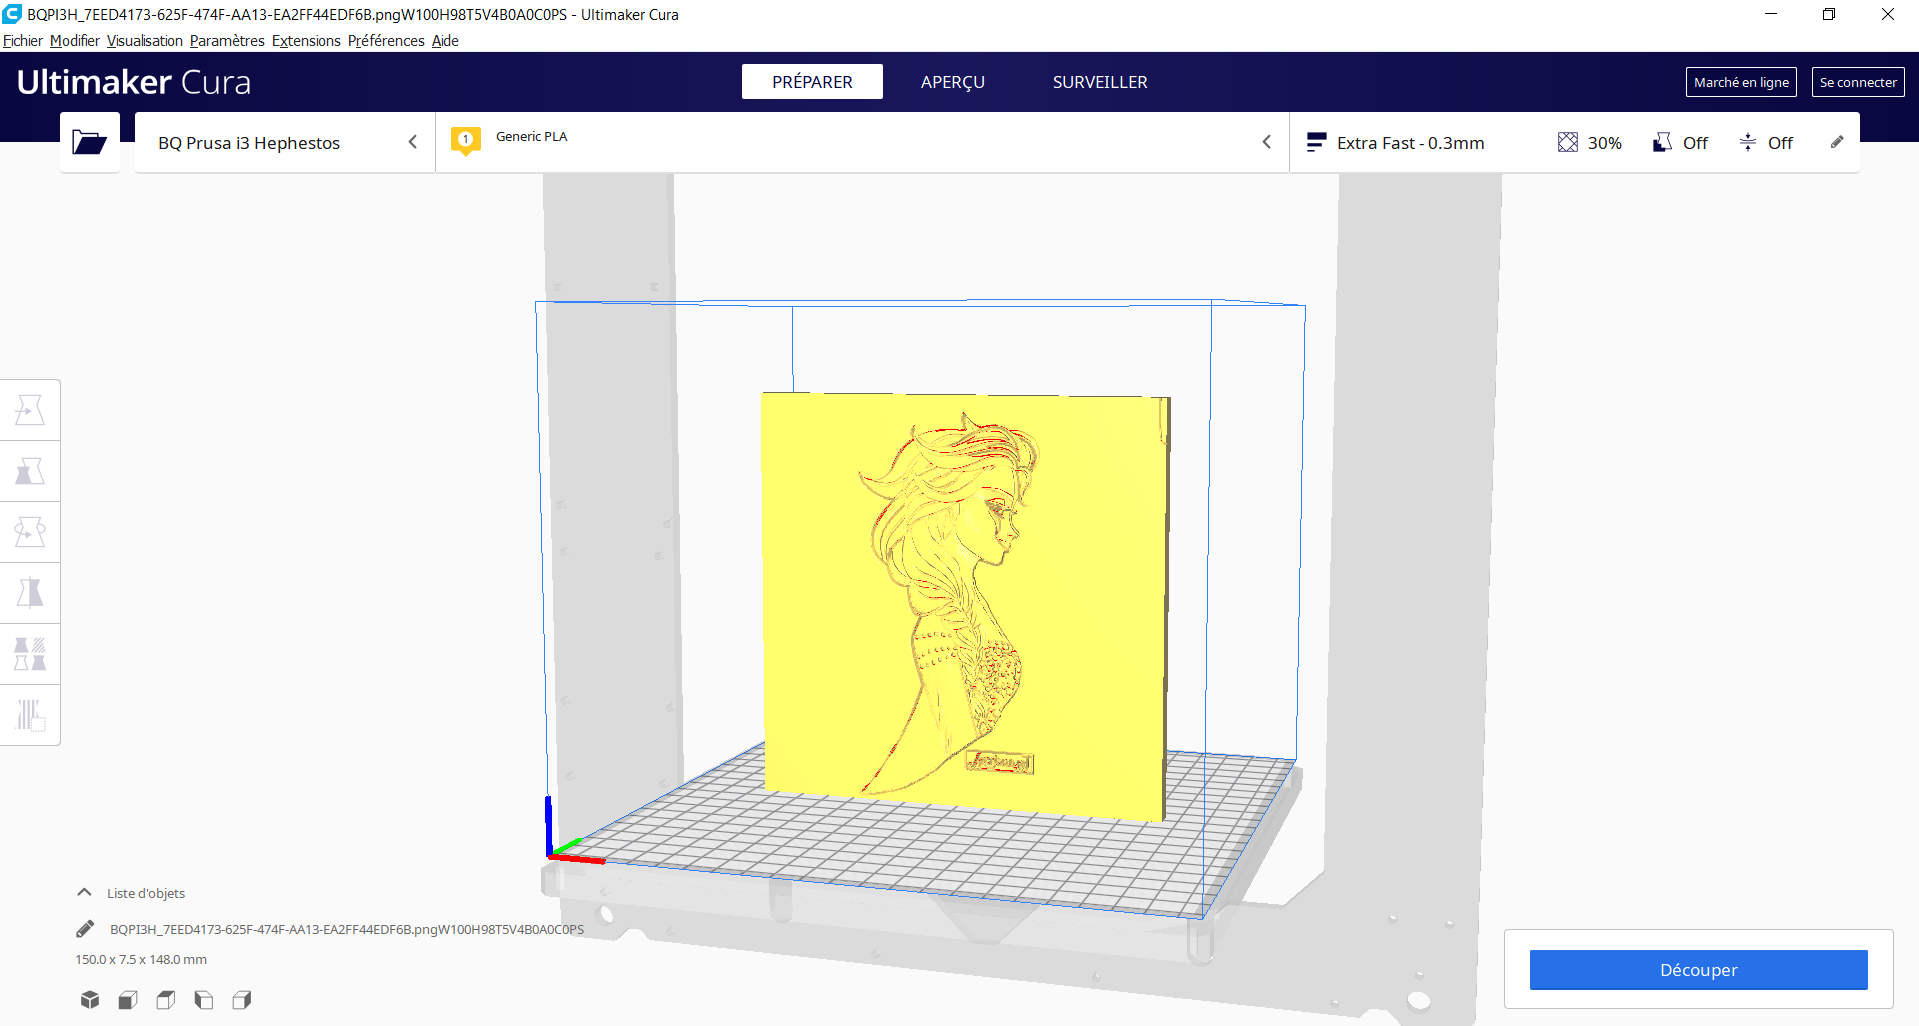Viewport: 1919px width, 1026px height.
Task: Select the Rotate tool in sidebar
Action: point(30,532)
